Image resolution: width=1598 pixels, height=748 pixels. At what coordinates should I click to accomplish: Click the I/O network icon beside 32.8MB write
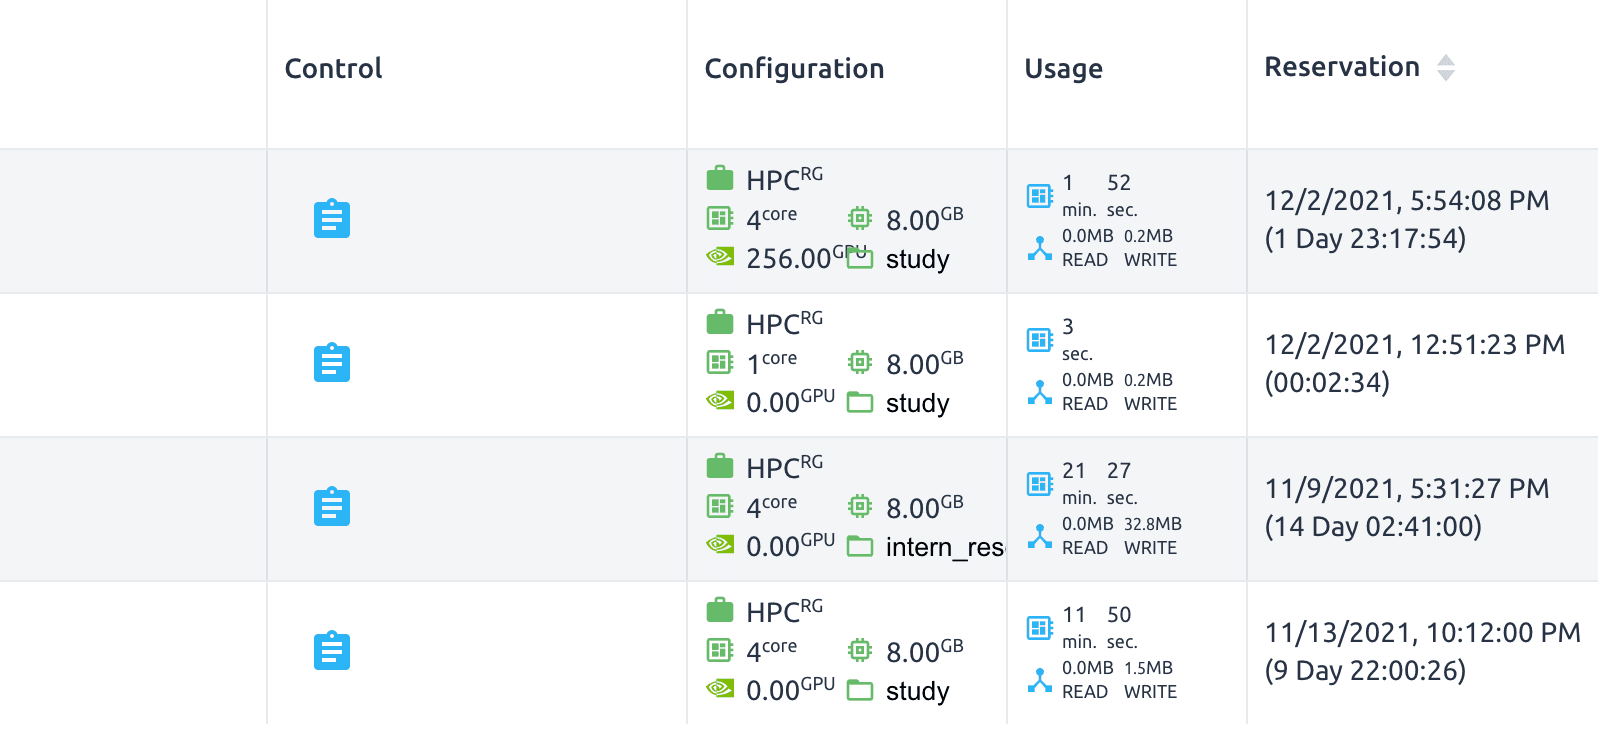coord(1040,536)
